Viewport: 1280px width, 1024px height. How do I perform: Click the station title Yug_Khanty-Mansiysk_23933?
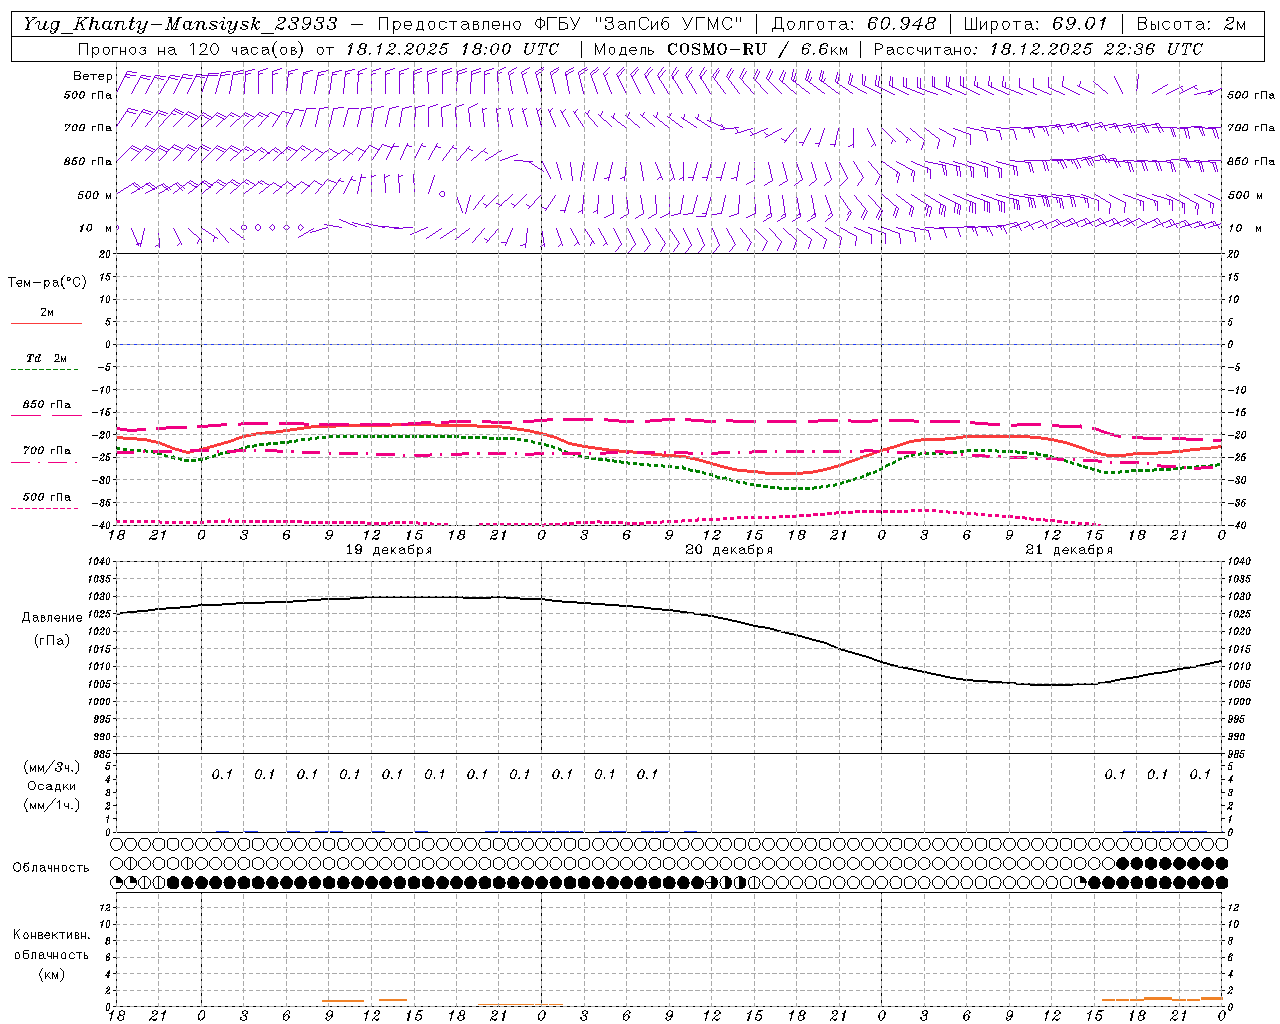point(180,24)
